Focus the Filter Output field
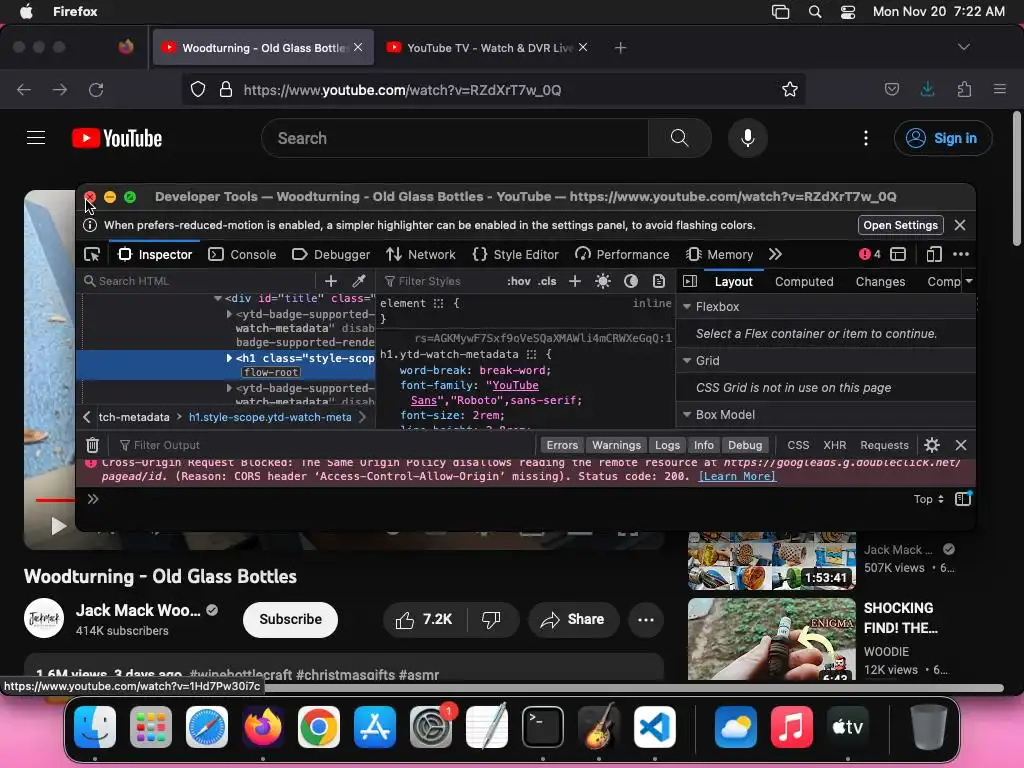The width and height of the screenshot is (1024, 768). click(x=327, y=445)
